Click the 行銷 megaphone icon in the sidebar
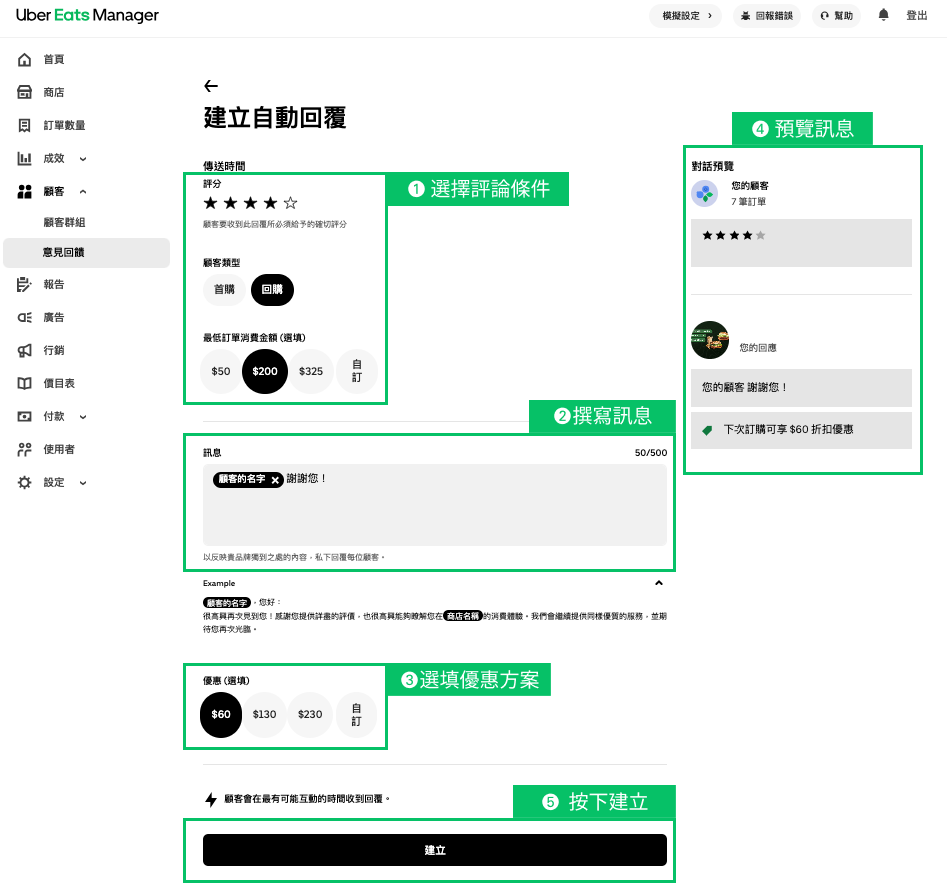The height and width of the screenshot is (883, 947). pyautogui.click(x=25, y=351)
